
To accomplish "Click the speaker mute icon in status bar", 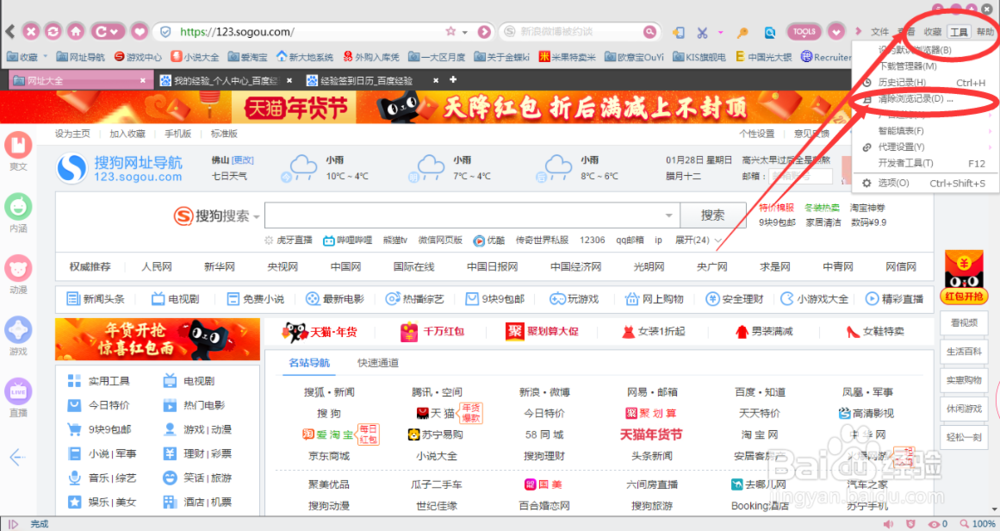I will click(x=888, y=523).
